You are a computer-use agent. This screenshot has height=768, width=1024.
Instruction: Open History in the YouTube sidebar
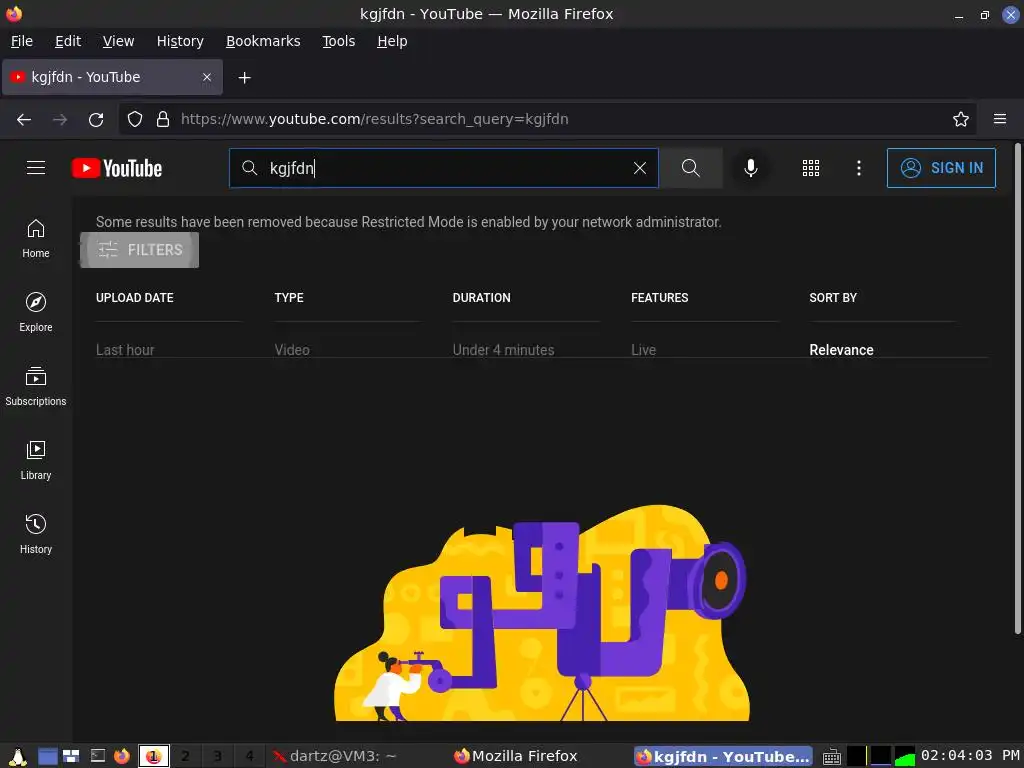36,534
